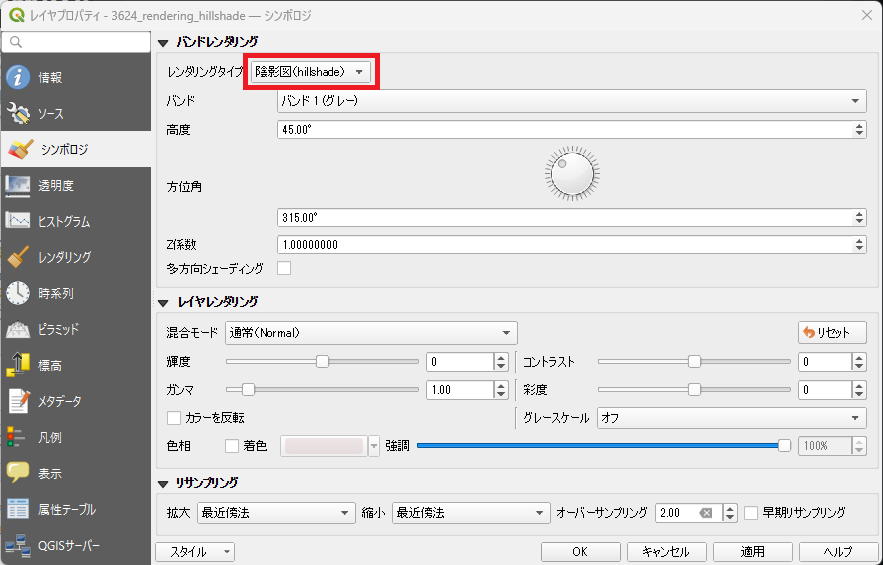
Task: Select the 透明度 (Transparency) sidebar icon
Action: (18, 185)
